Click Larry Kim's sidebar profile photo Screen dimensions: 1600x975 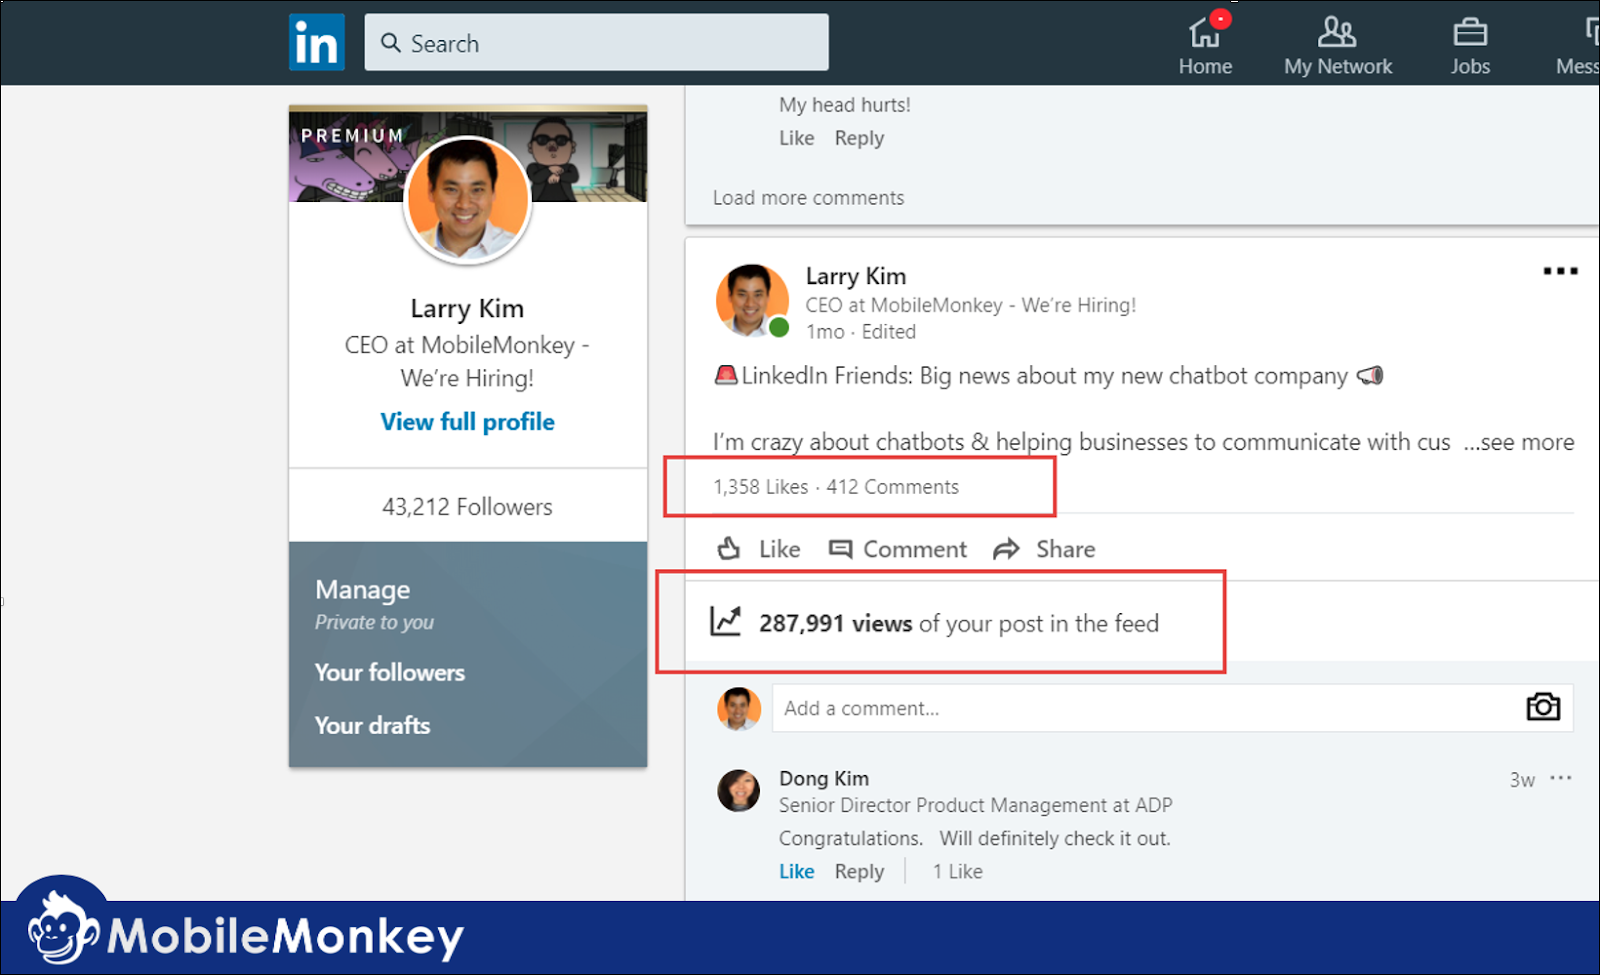[467, 200]
